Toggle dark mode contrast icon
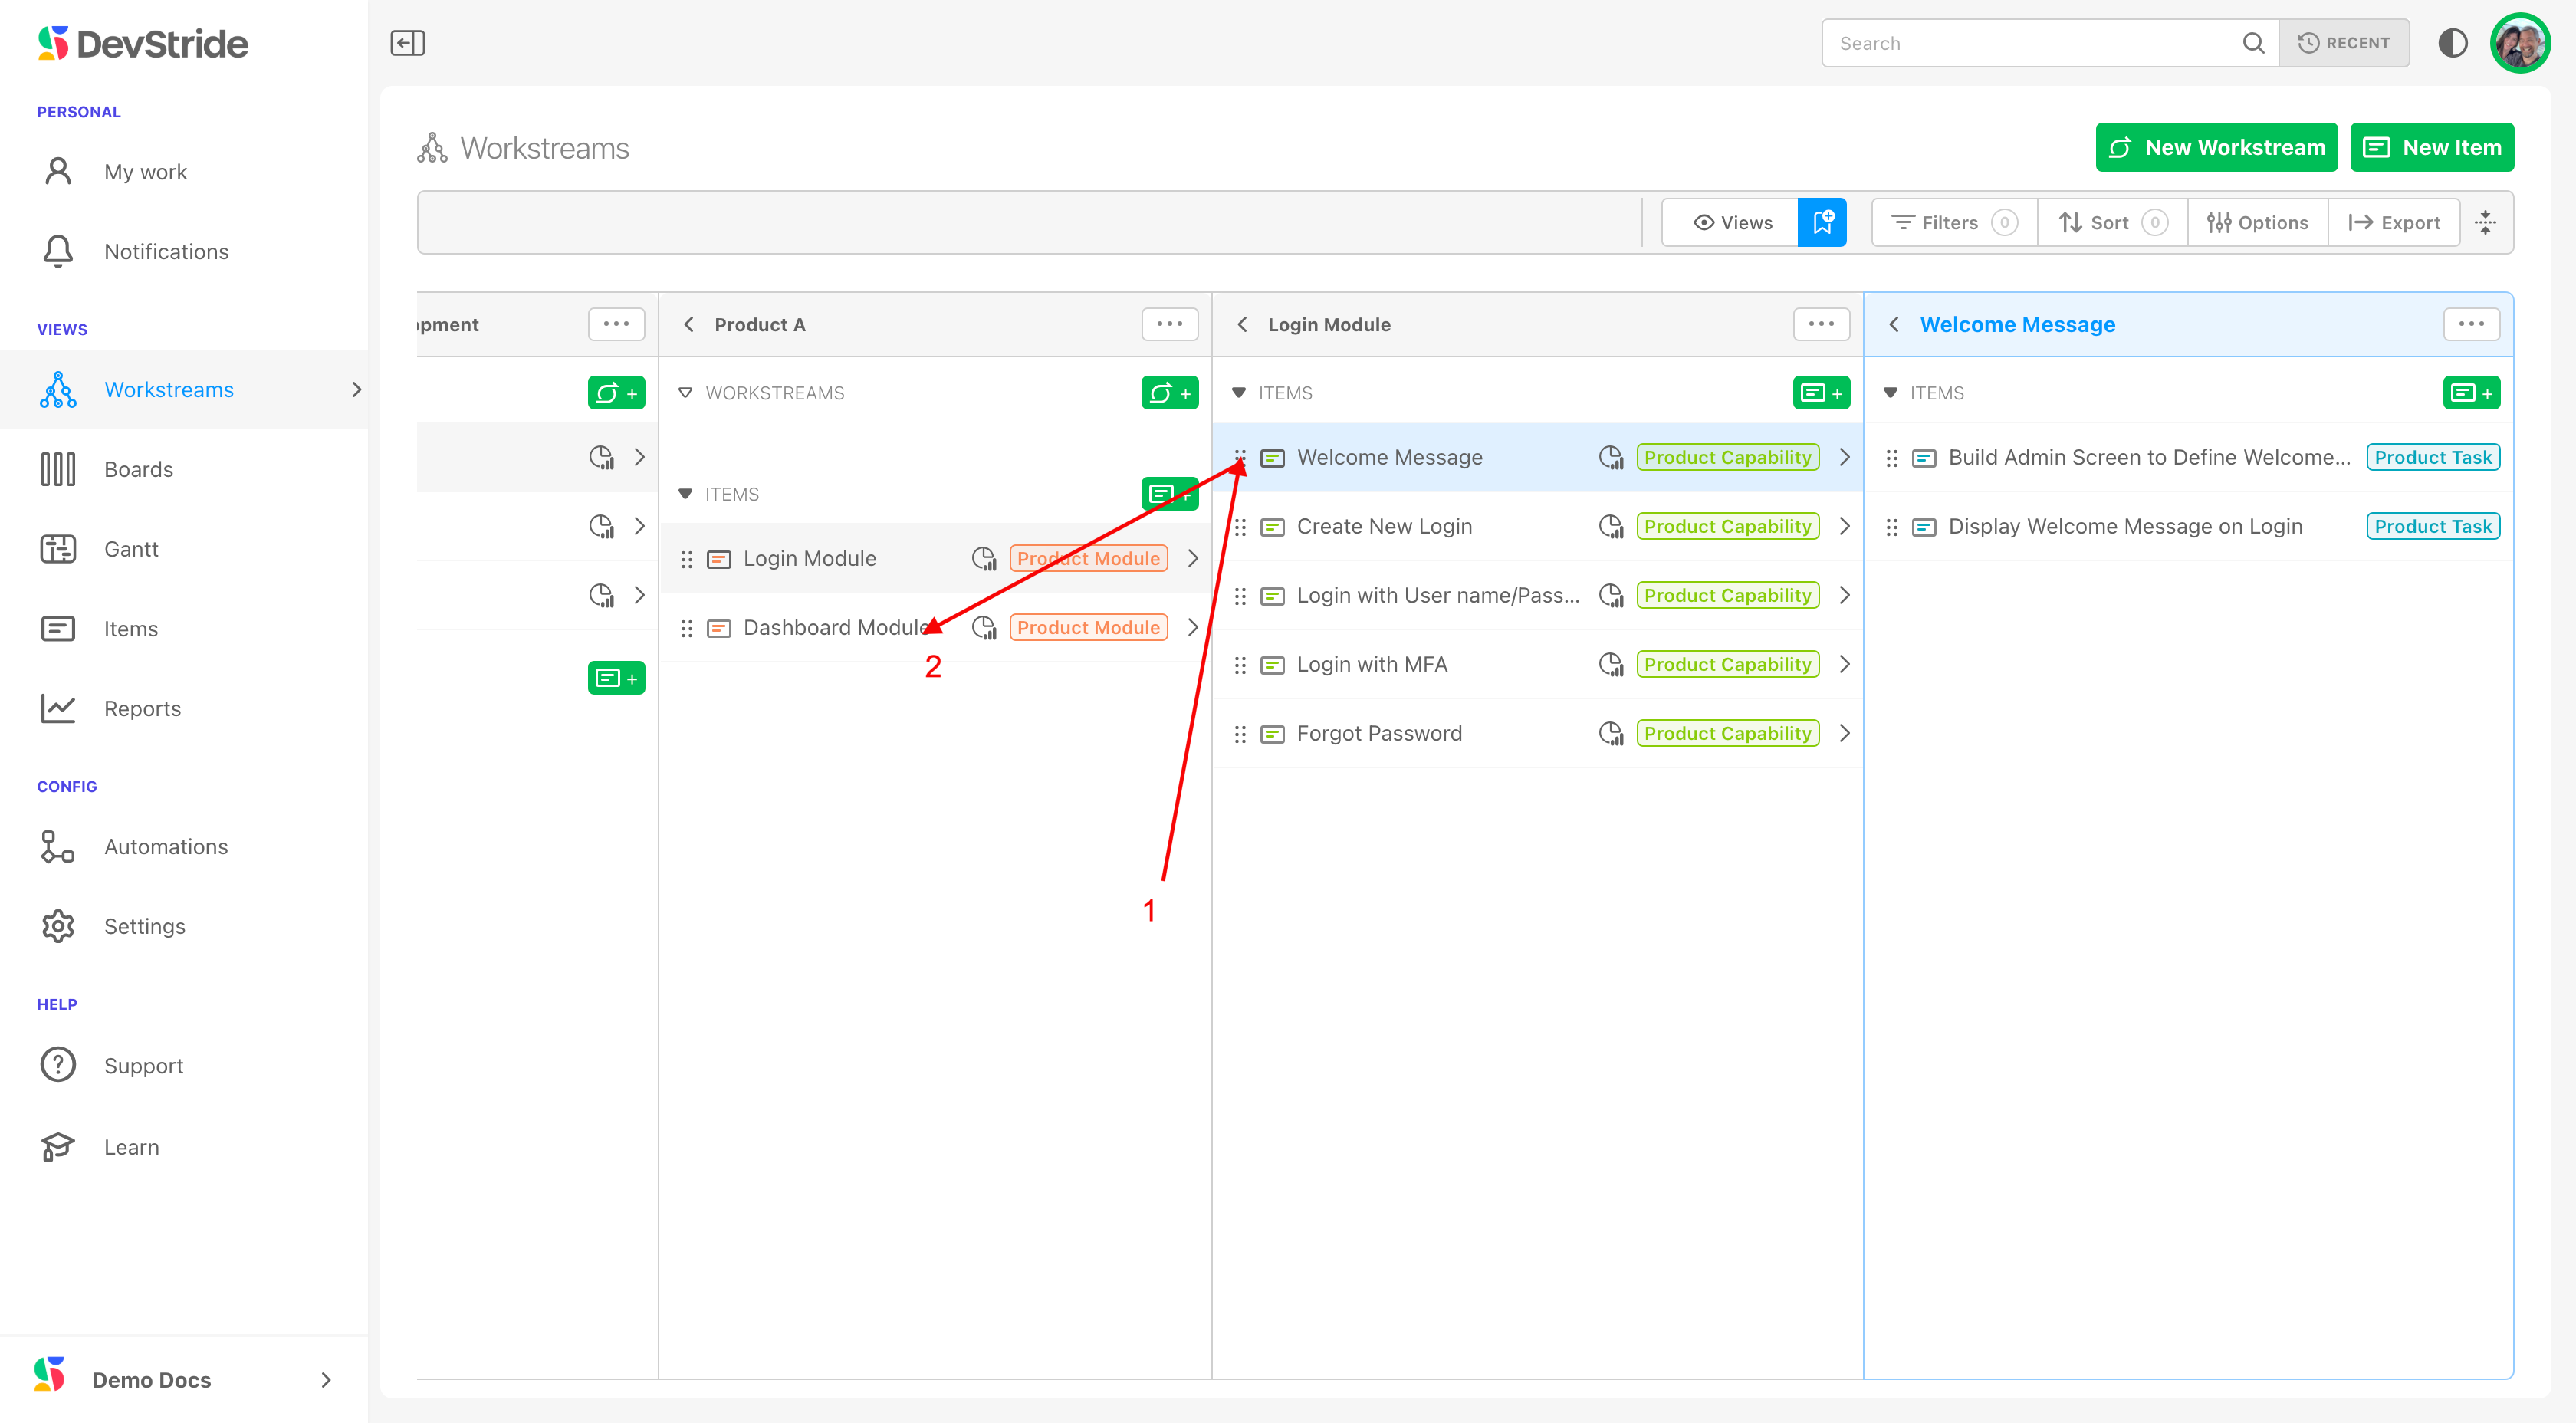 (x=2452, y=43)
